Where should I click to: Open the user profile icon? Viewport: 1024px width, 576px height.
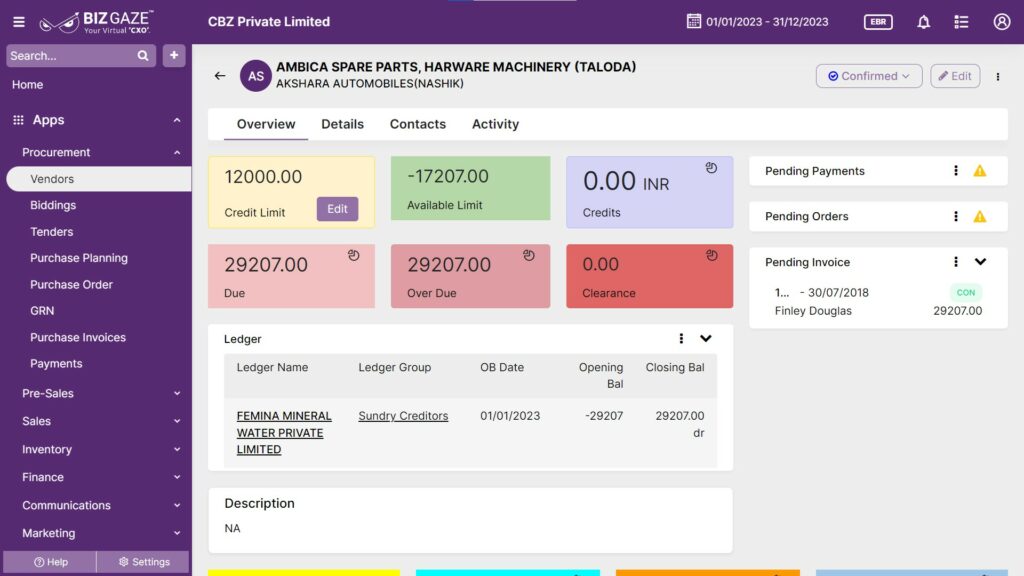click(1002, 22)
